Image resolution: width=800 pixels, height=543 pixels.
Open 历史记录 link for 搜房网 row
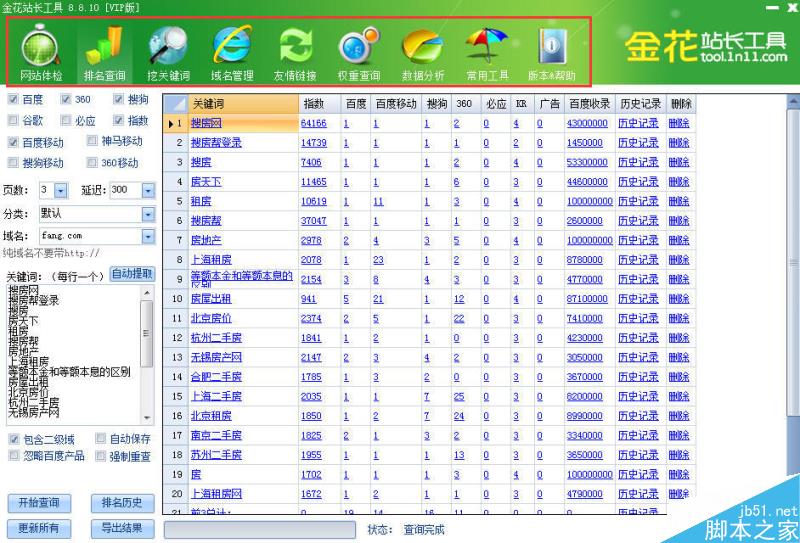(638, 123)
